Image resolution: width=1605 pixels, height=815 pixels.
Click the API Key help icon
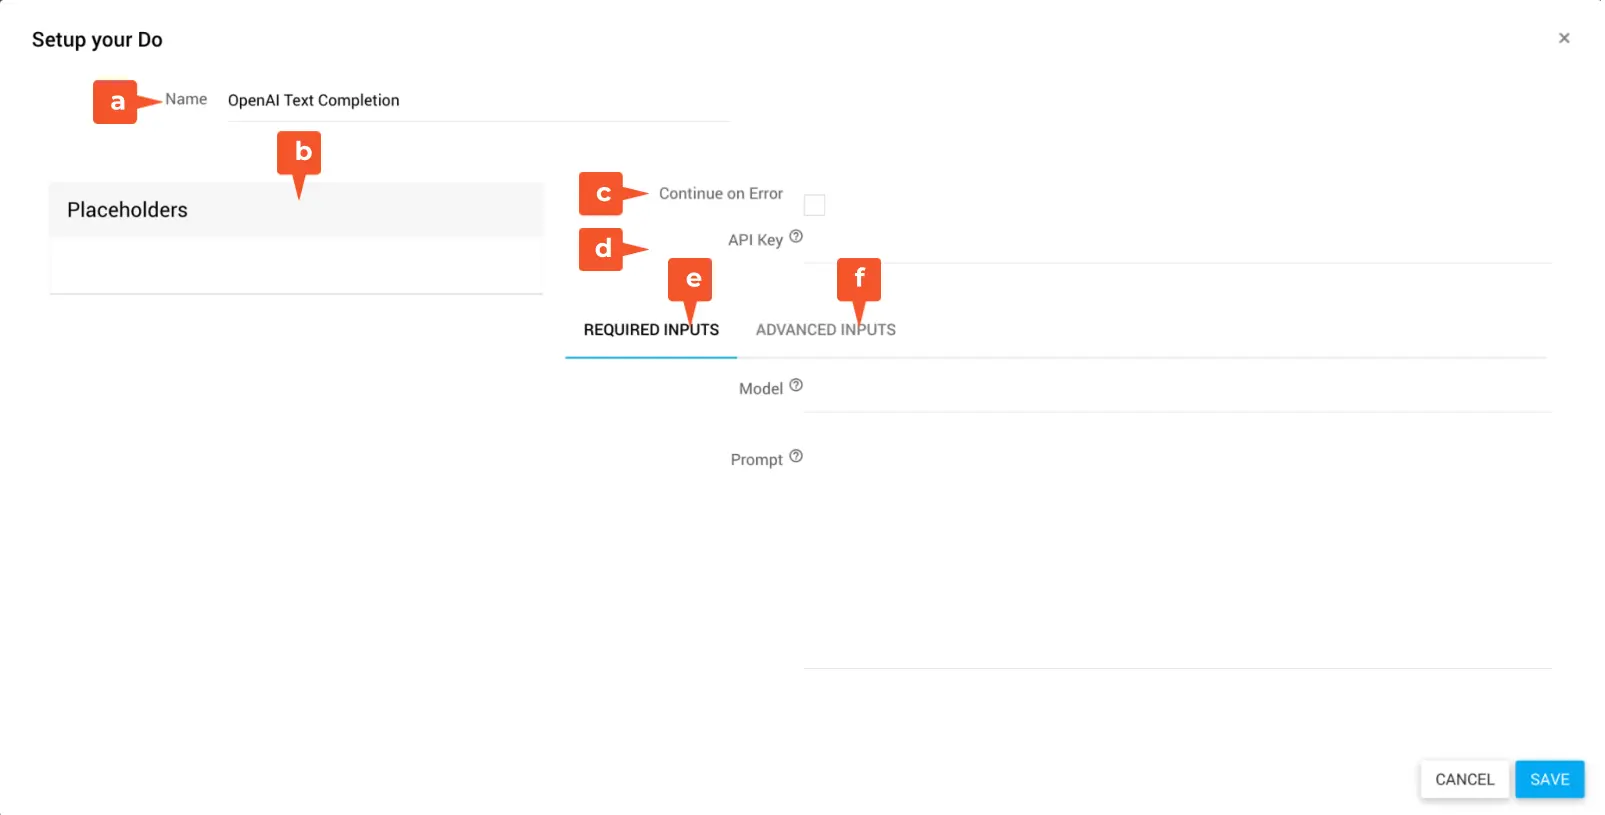[x=796, y=237]
